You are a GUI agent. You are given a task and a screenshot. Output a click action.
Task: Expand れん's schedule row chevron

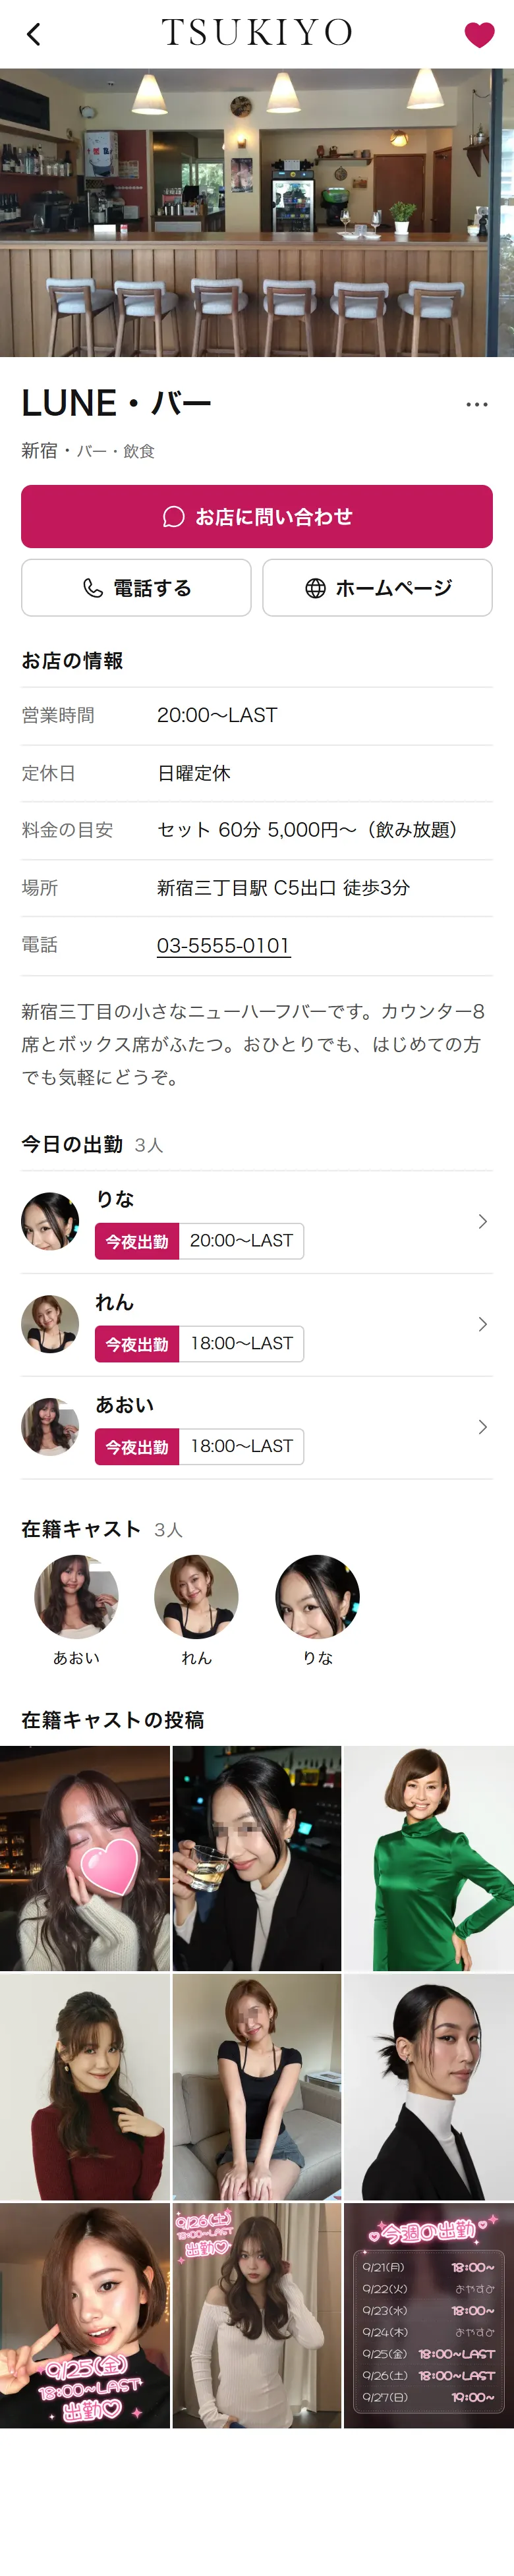pyautogui.click(x=482, y=1325)
